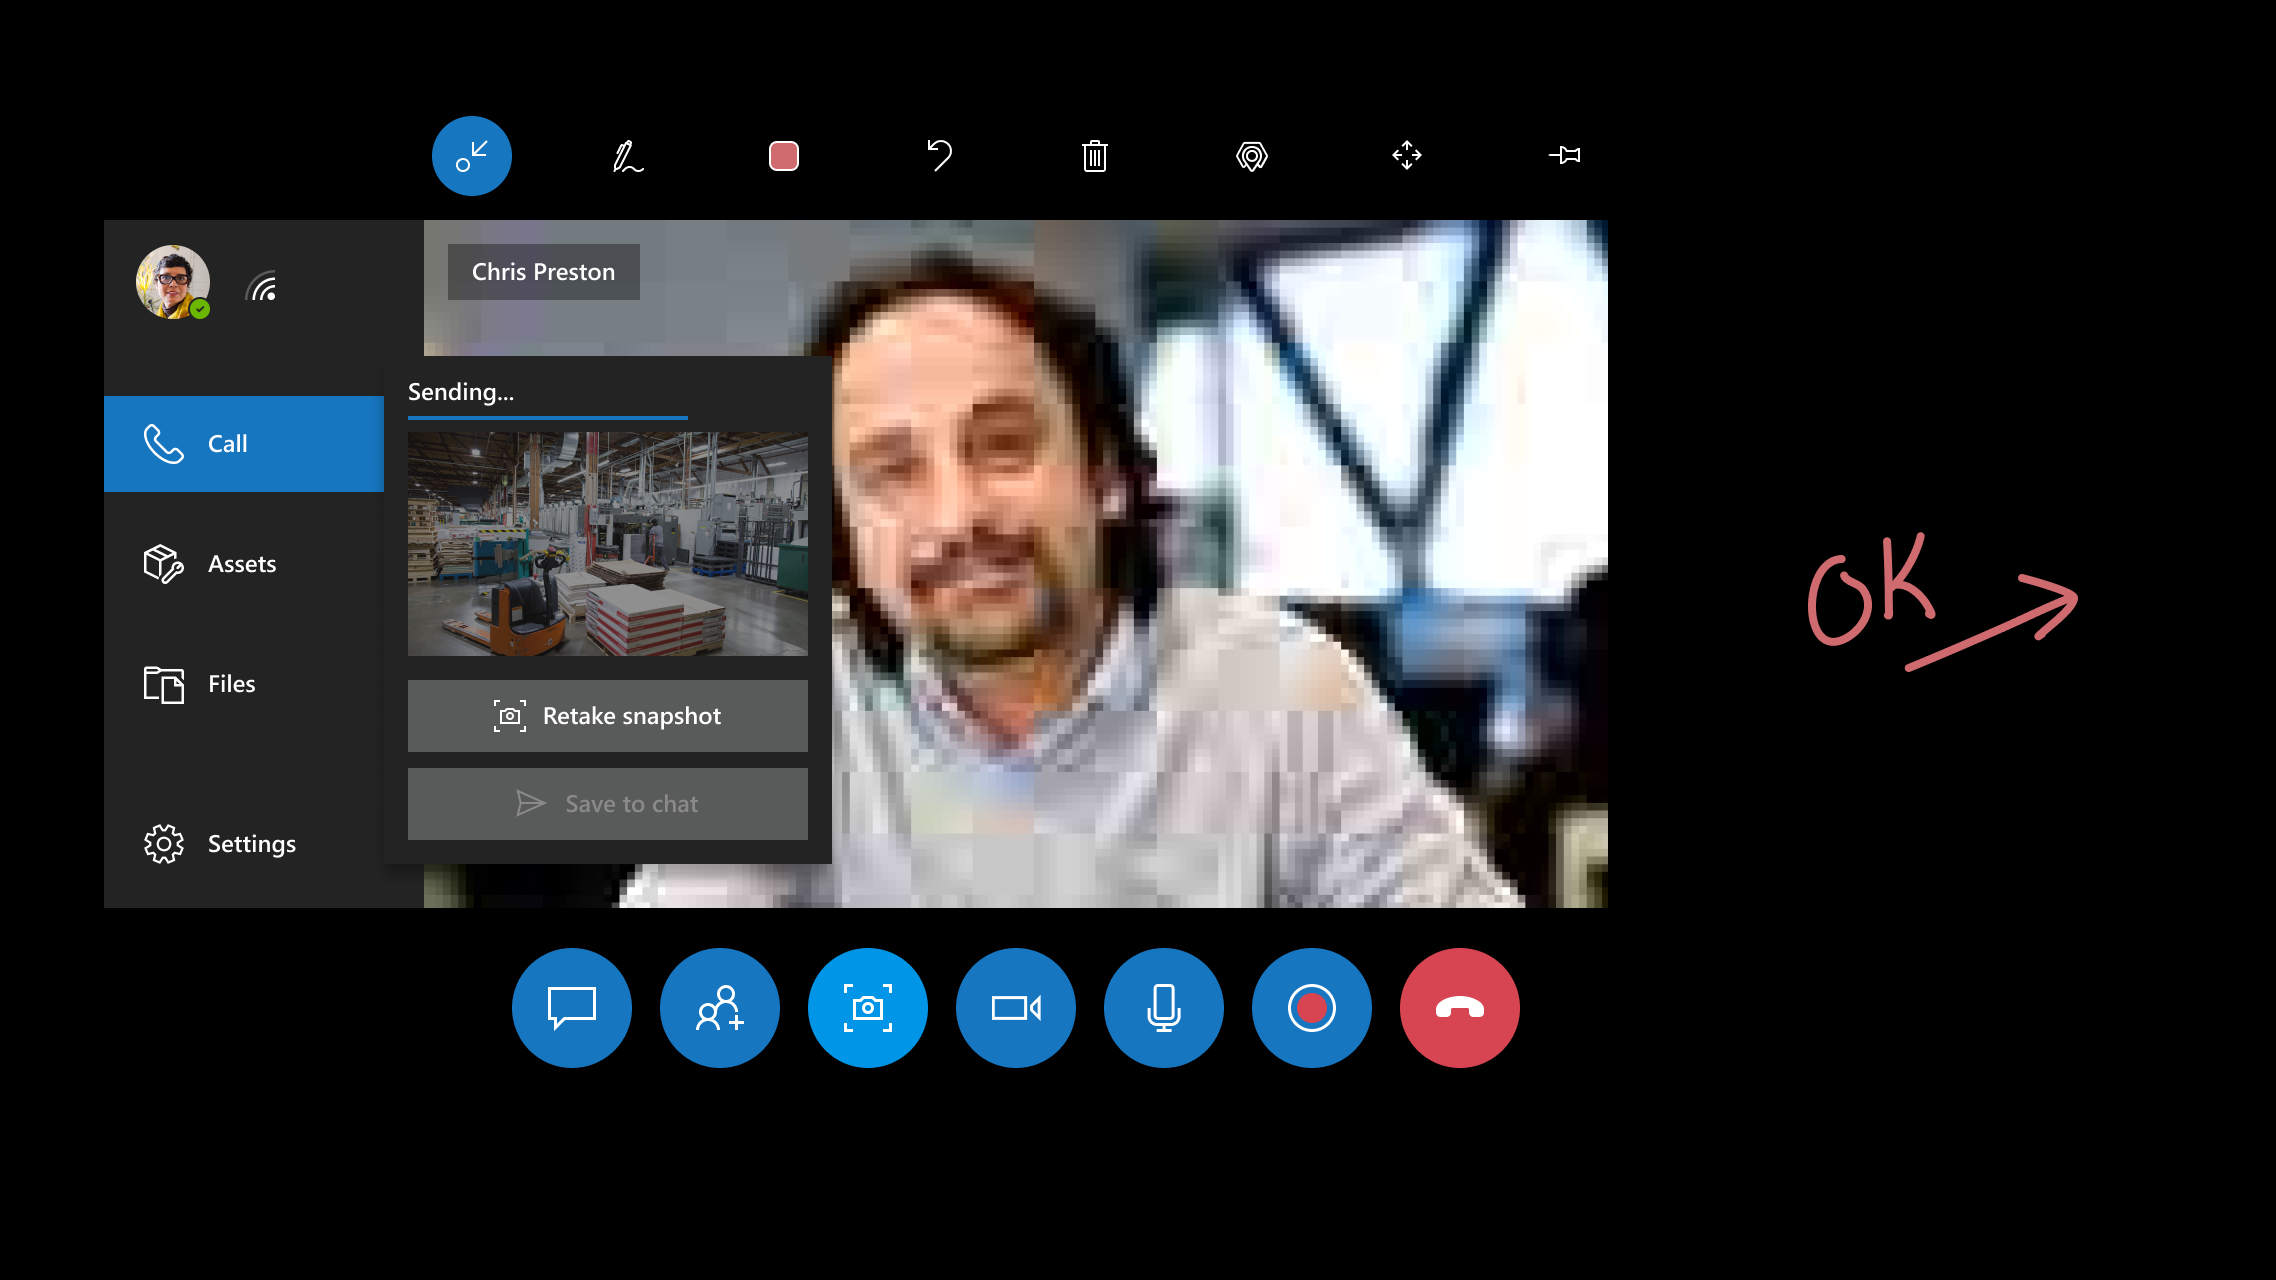This screenshot has height=1280, width=2276.
Task: Toggle the red stop-recording indicator
Action: coord(1312,1006)
